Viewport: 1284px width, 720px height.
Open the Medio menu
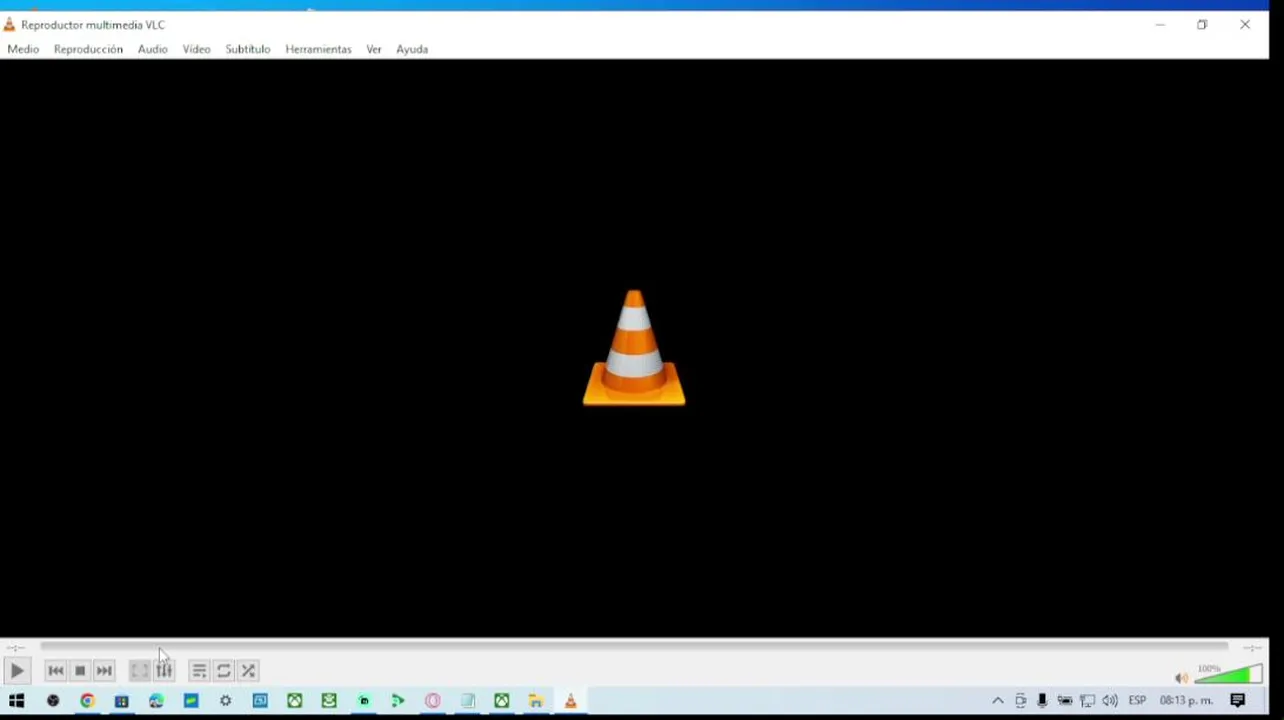23,49
